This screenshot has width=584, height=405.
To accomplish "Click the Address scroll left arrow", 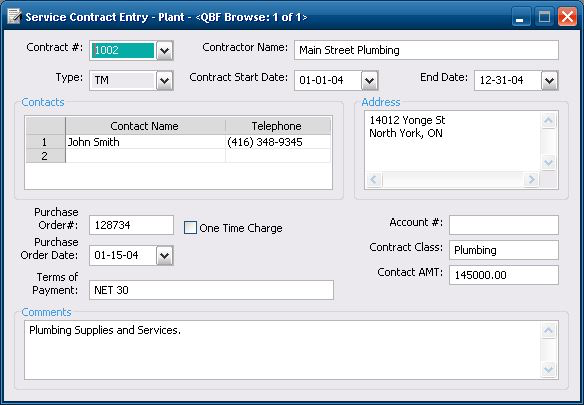I will point(374,180).
